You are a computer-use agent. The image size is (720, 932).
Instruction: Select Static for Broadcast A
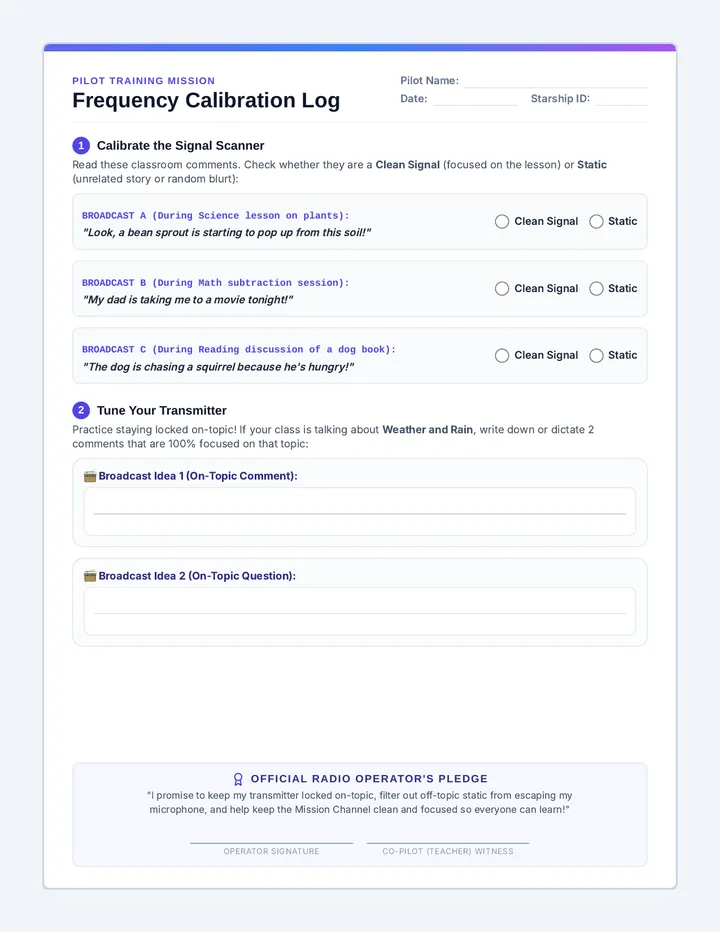click(596, 222)
